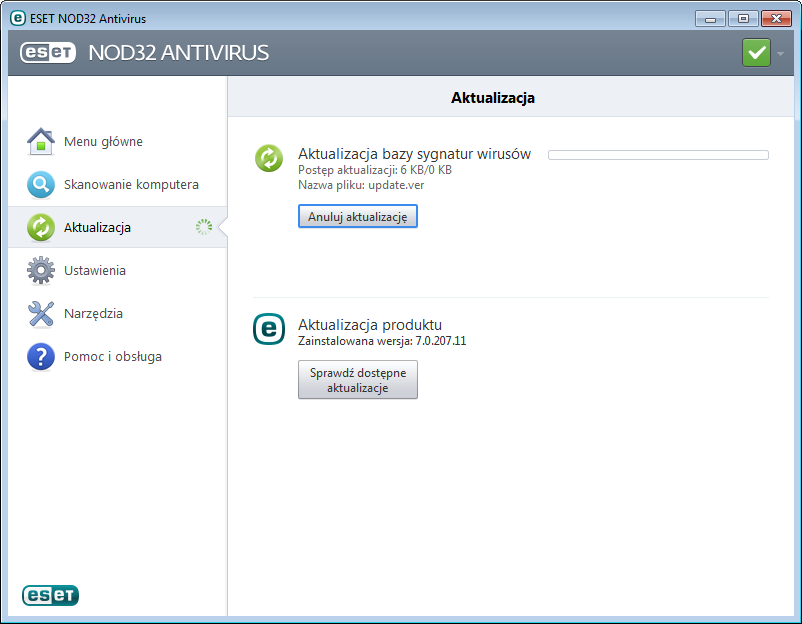The width and height of the screenshot is (802, 624).
Task: Minimize the ESET NOD32 window
Action: pyautogui.click(x=710, y=19)
